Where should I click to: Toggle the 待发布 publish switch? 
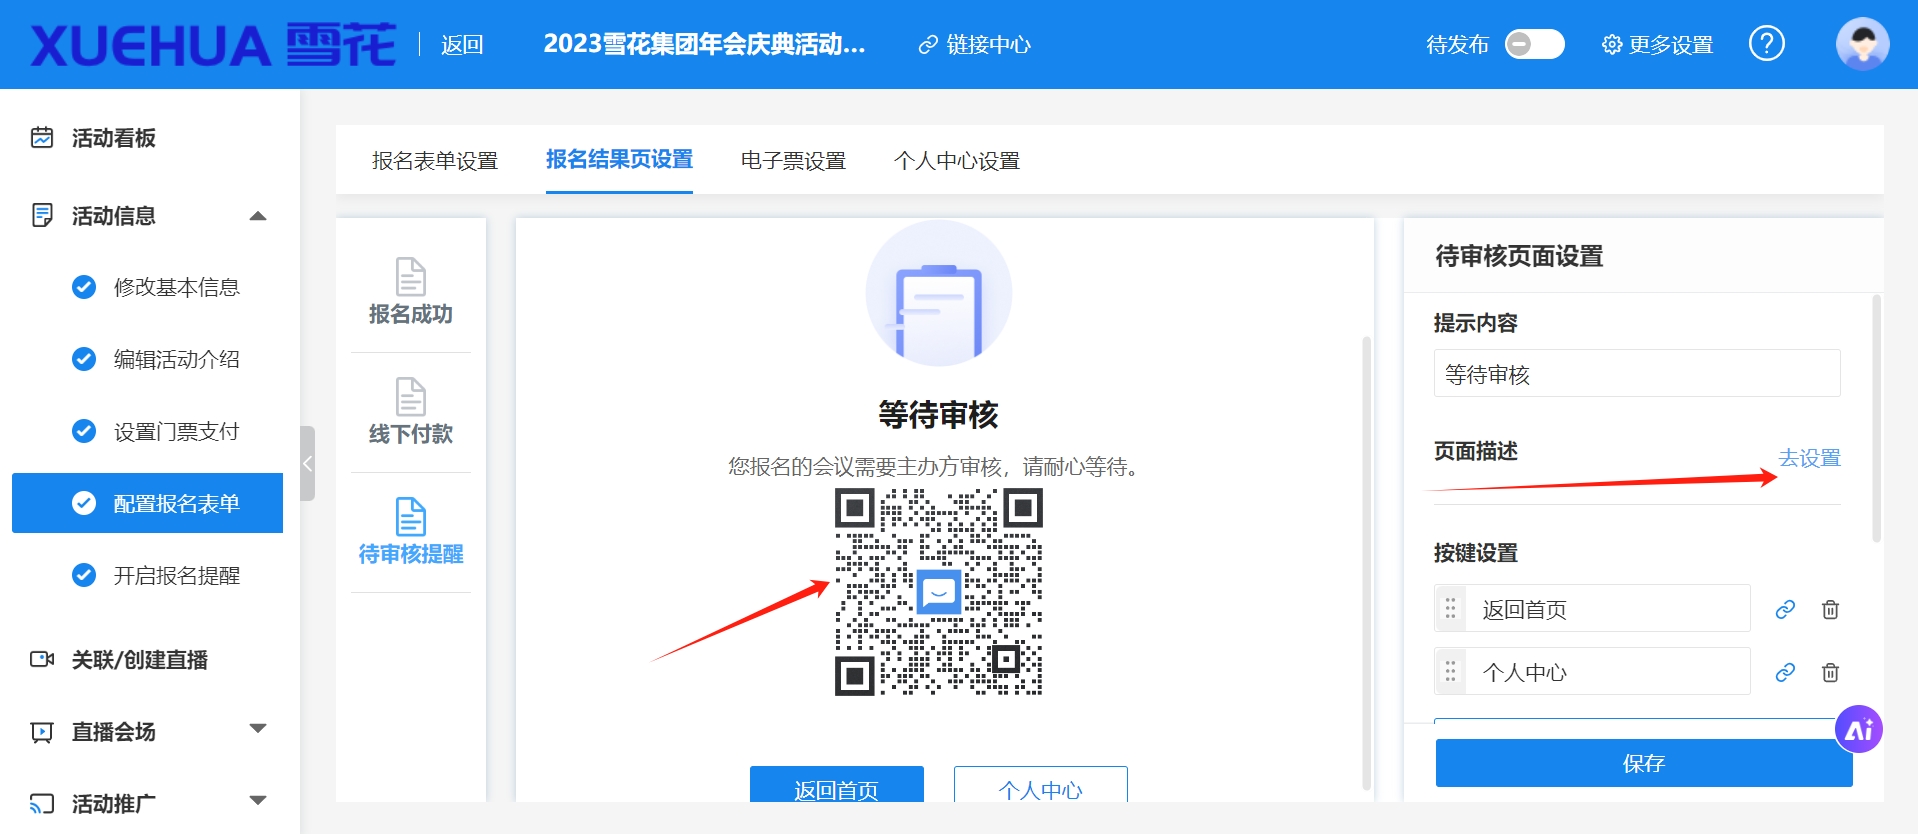click(1535, 44)
